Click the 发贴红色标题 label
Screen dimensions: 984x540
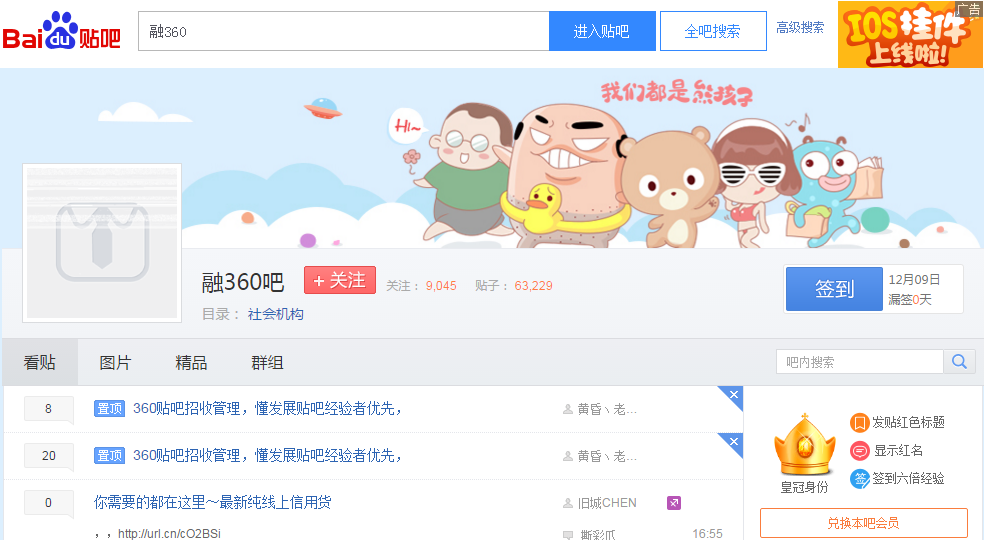(x=908, y=422)
